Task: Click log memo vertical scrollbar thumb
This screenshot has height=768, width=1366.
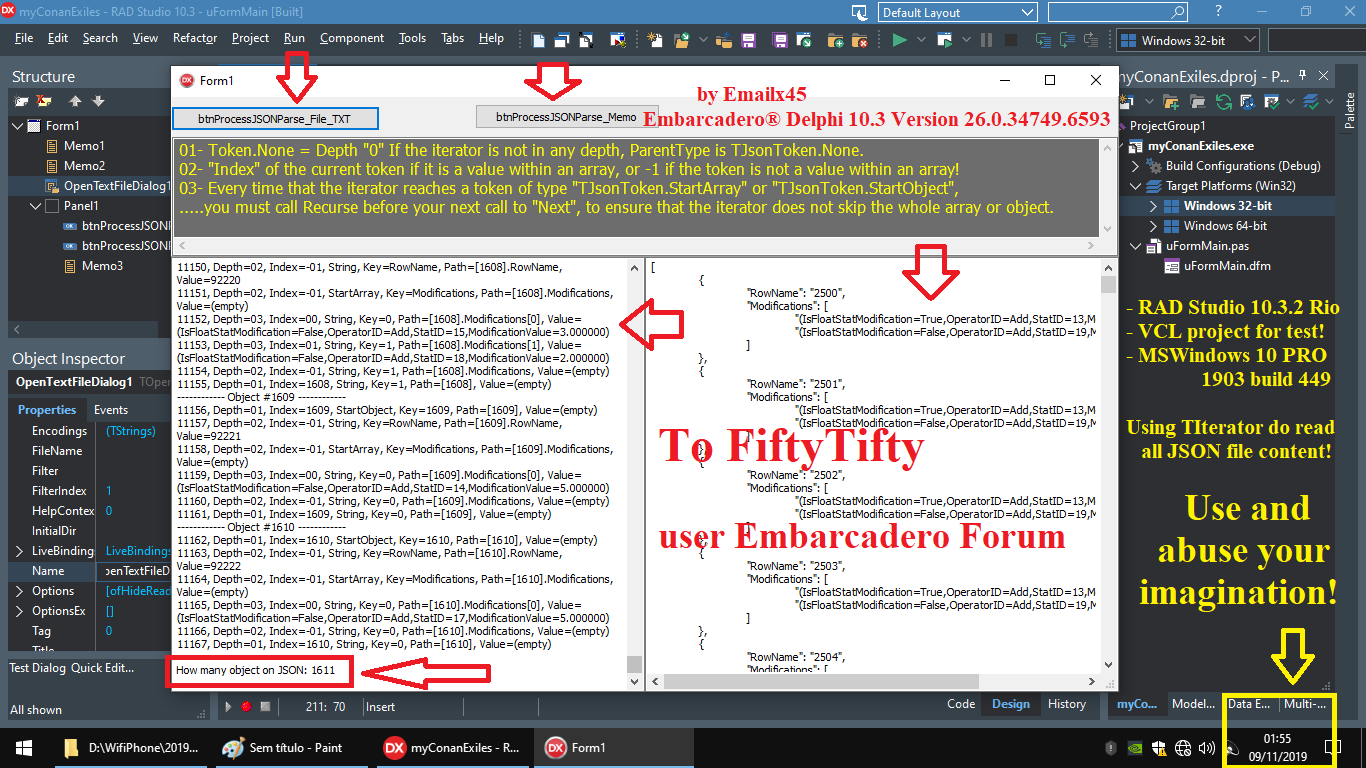Action: click(634, 664)
